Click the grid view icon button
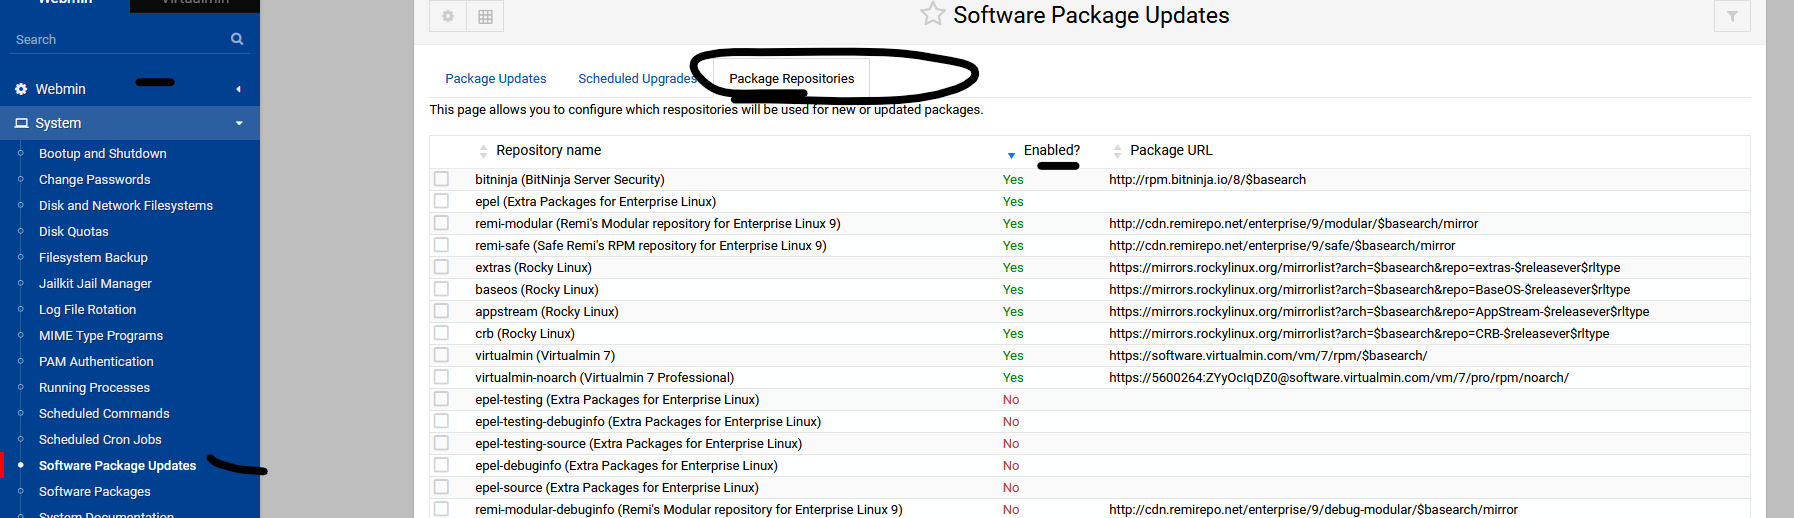Viewport: 1794px width, 518px height. click(485, 16)
